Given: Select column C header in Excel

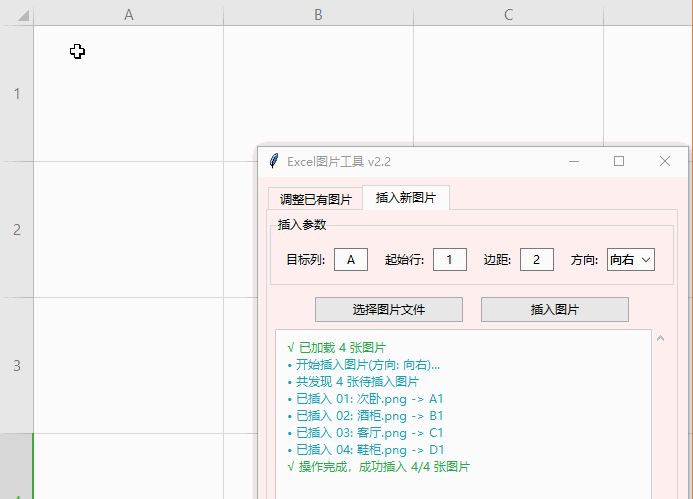Looking at the screenshot, I should coord(508,15).
